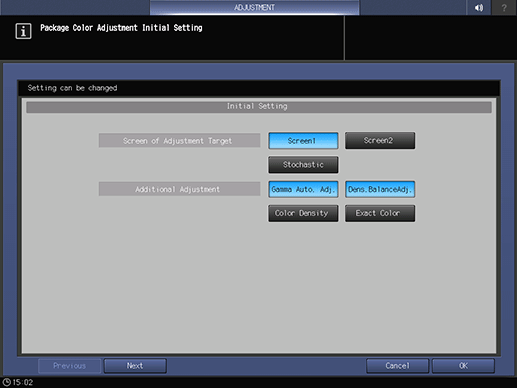The height and width of the screenshot is (388, 517).
Task: Confirm settings with OK
Action: pos(463,366)
